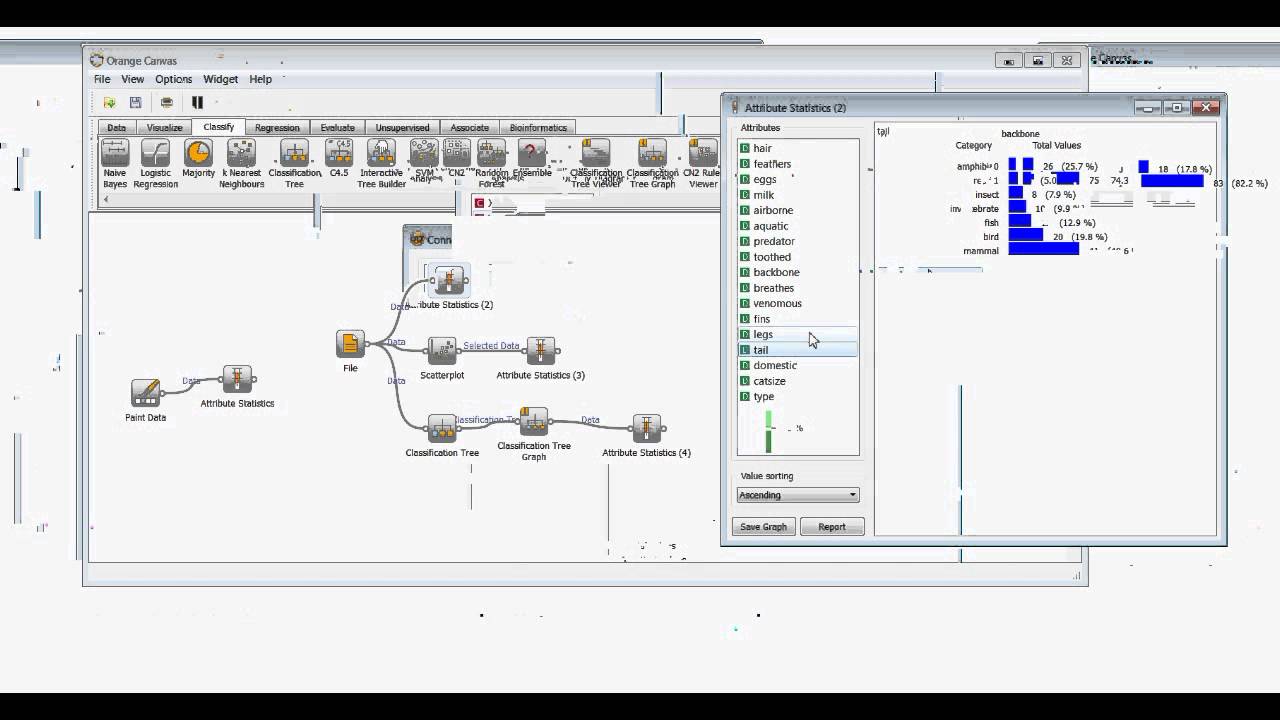Image resolution: width=1280 pixels, height=720 pixels.
Task: Switch to the Data tab
Action: tap(117, 128)
